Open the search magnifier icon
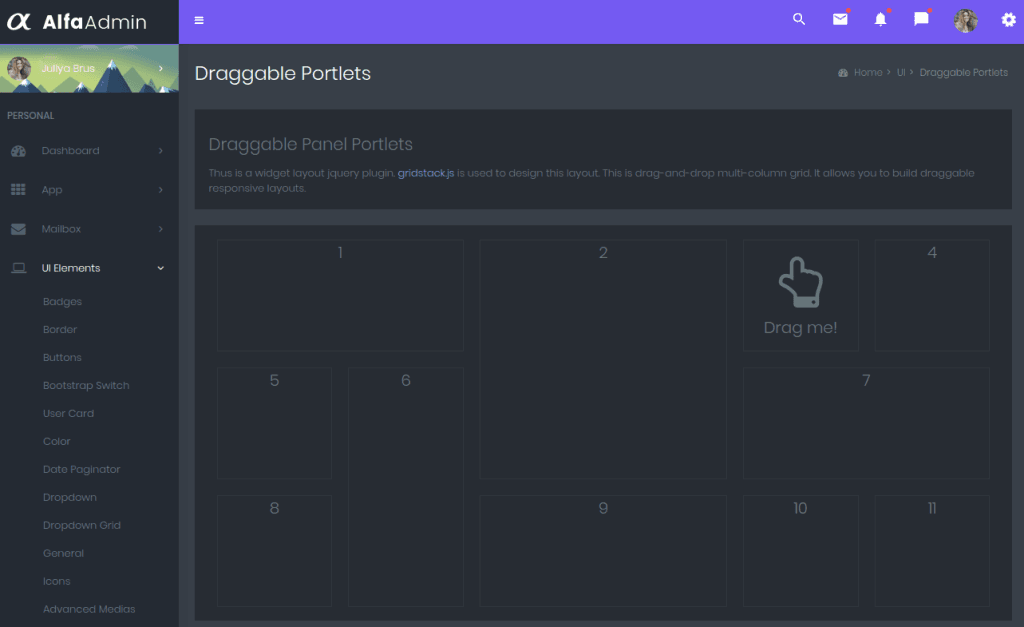Viewport: 1024px width, 627px height. [799, 19]
